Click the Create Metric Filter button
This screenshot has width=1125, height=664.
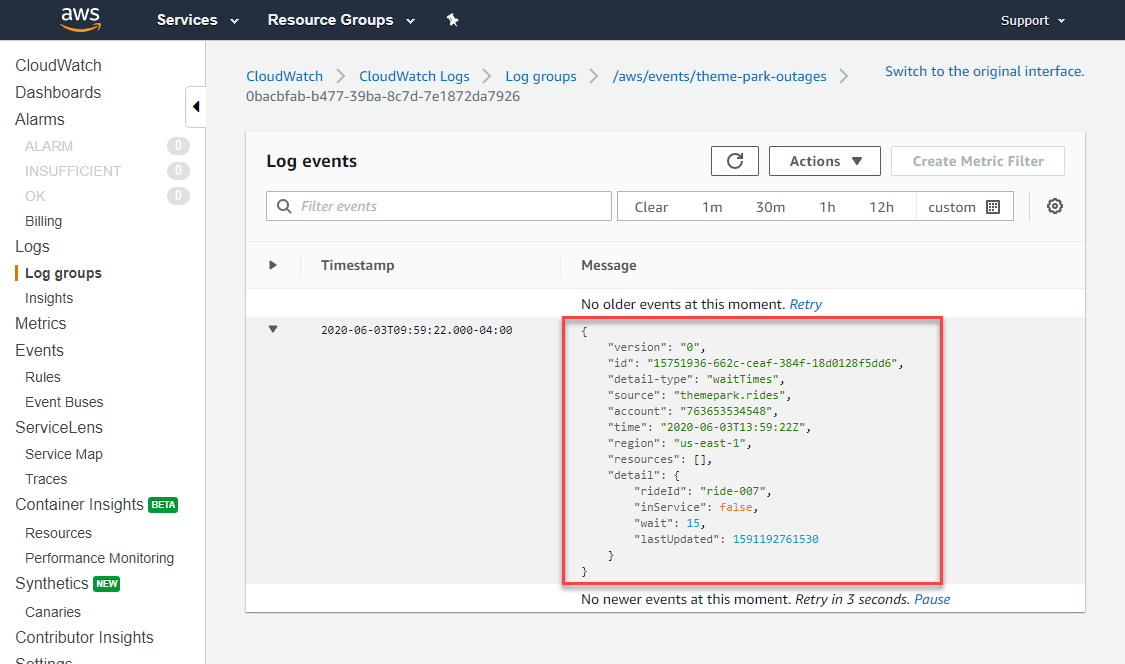point(977,161)
